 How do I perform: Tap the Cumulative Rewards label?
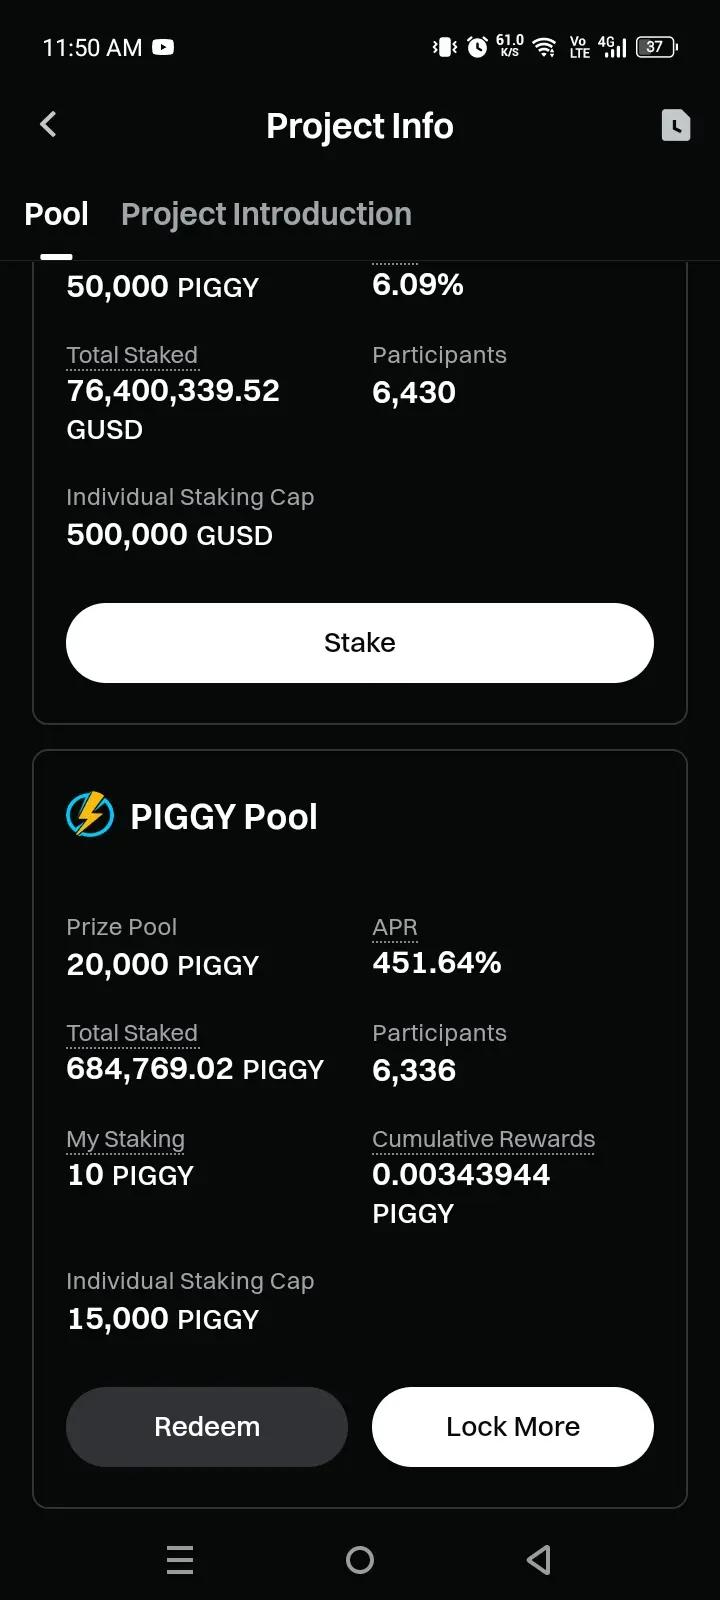coord(483,1139)
